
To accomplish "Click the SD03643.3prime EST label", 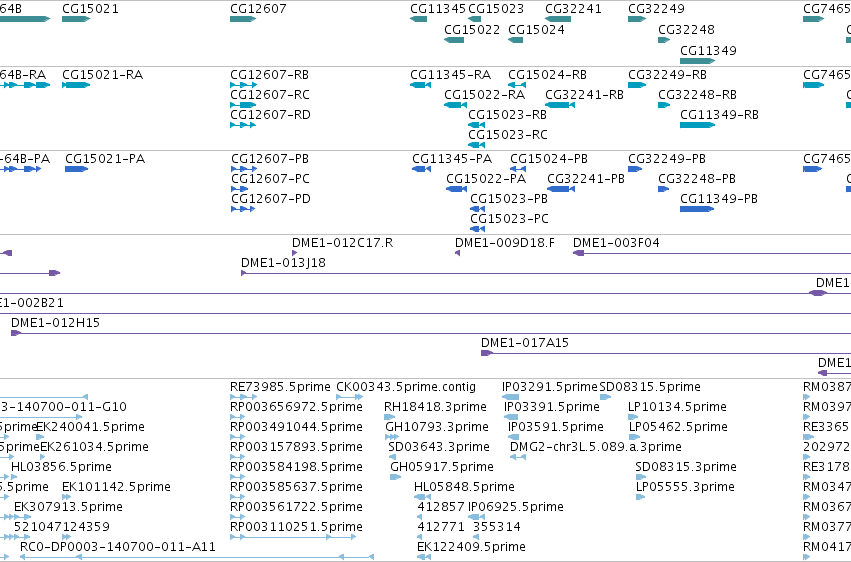I will click(439, 447).
